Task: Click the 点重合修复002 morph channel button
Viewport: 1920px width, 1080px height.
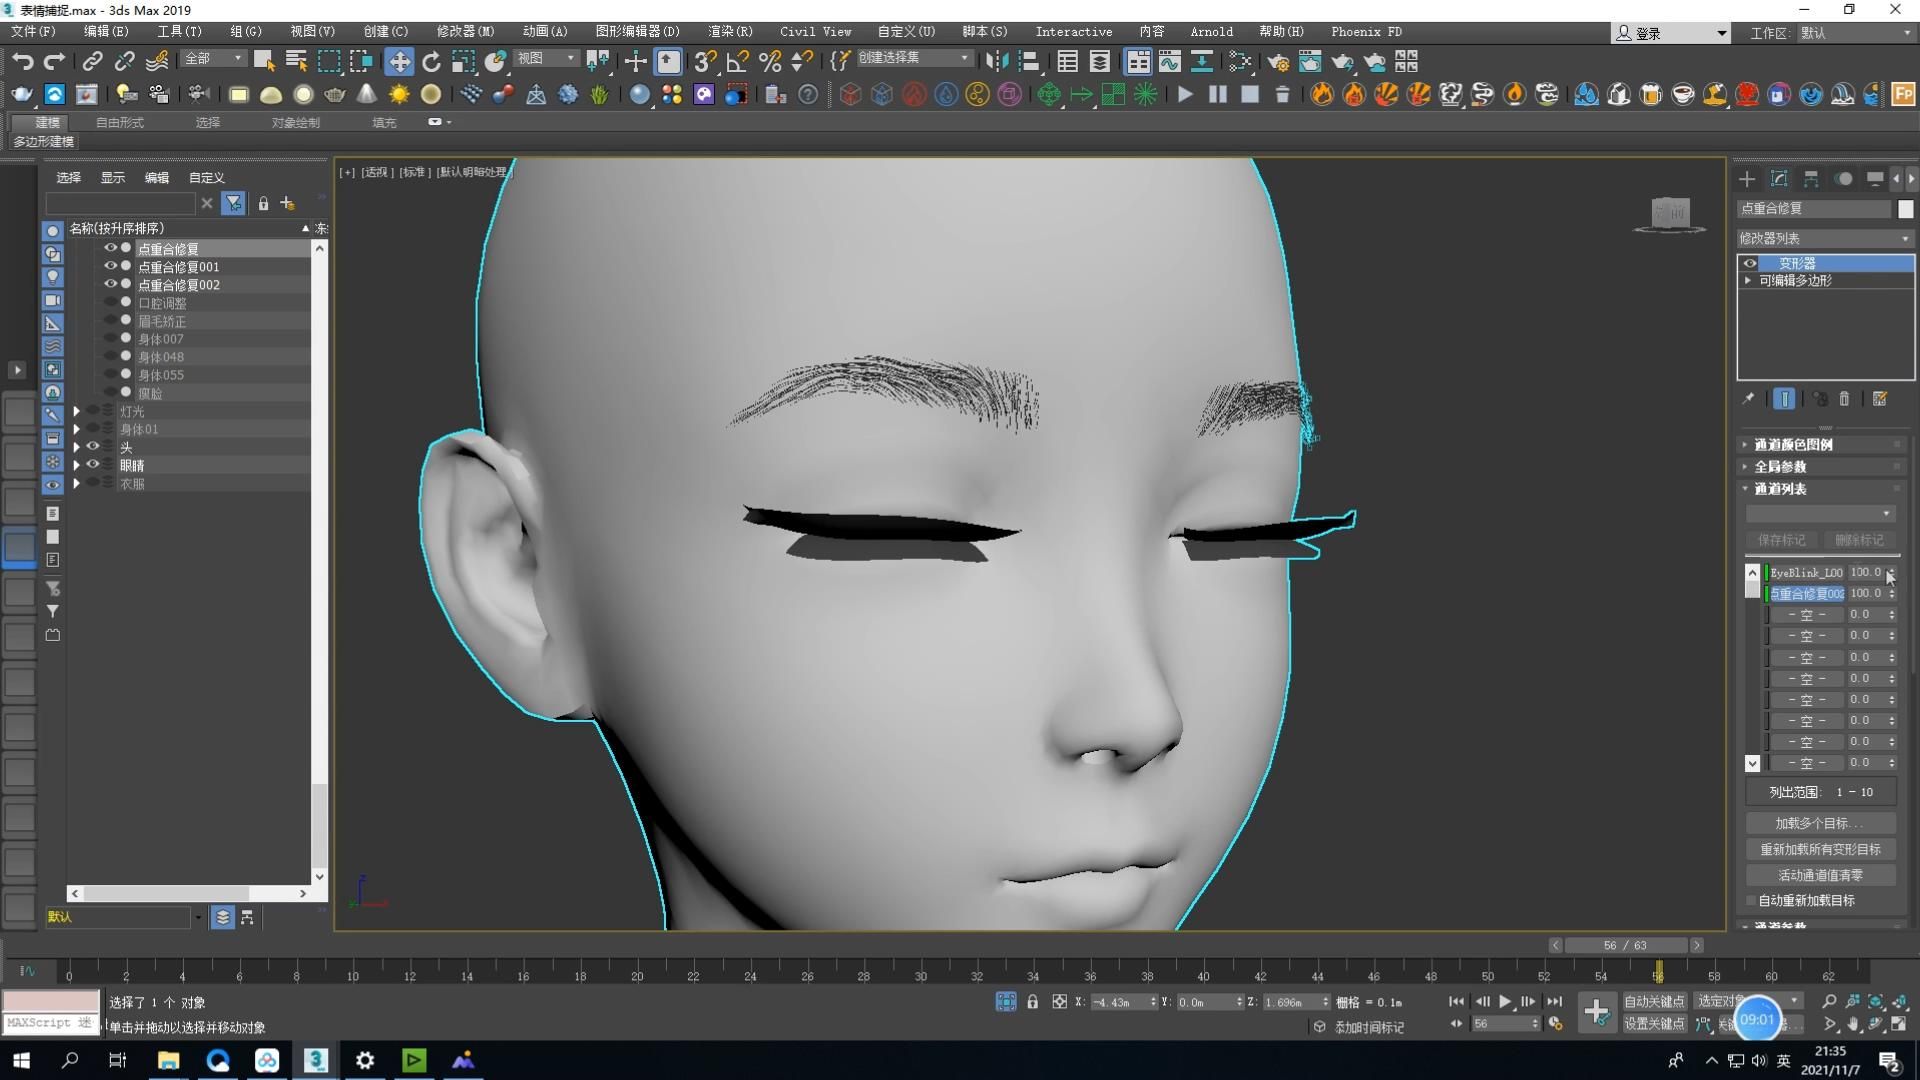Action: [x=1806, y=594]
